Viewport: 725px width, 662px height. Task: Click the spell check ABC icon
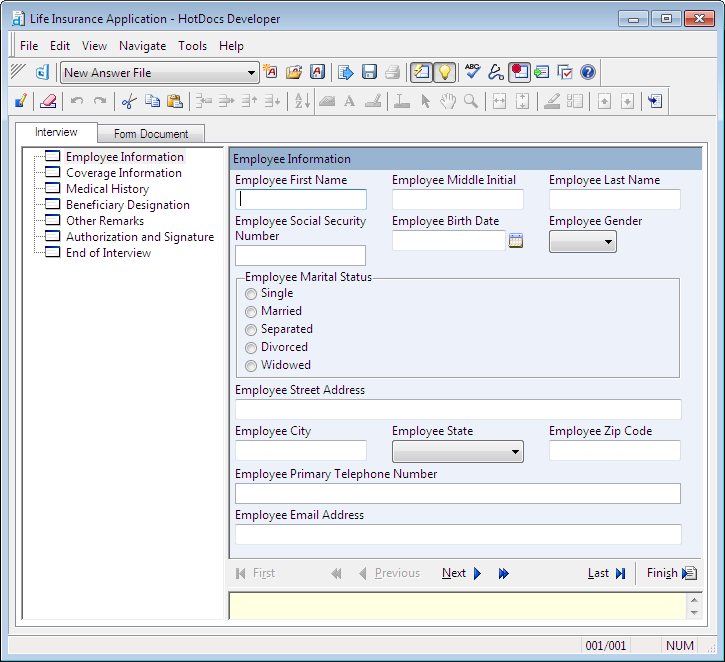473,72
